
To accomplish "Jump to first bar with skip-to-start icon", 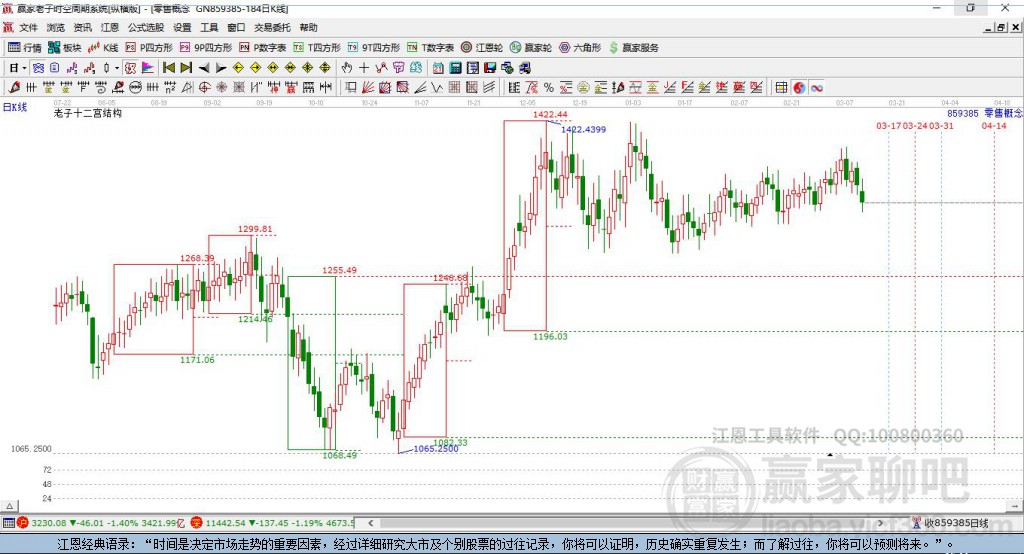I will (168, 68).
